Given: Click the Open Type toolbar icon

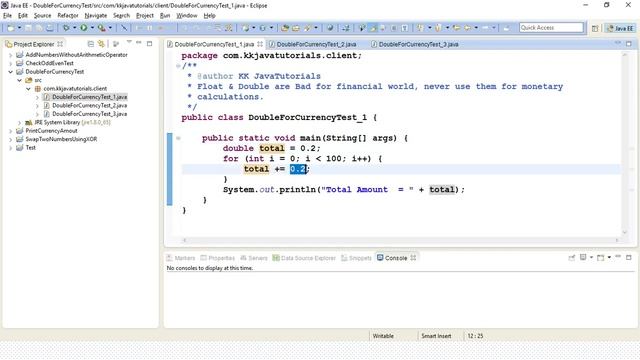Looking at the screenshot, I should [284, 28].
